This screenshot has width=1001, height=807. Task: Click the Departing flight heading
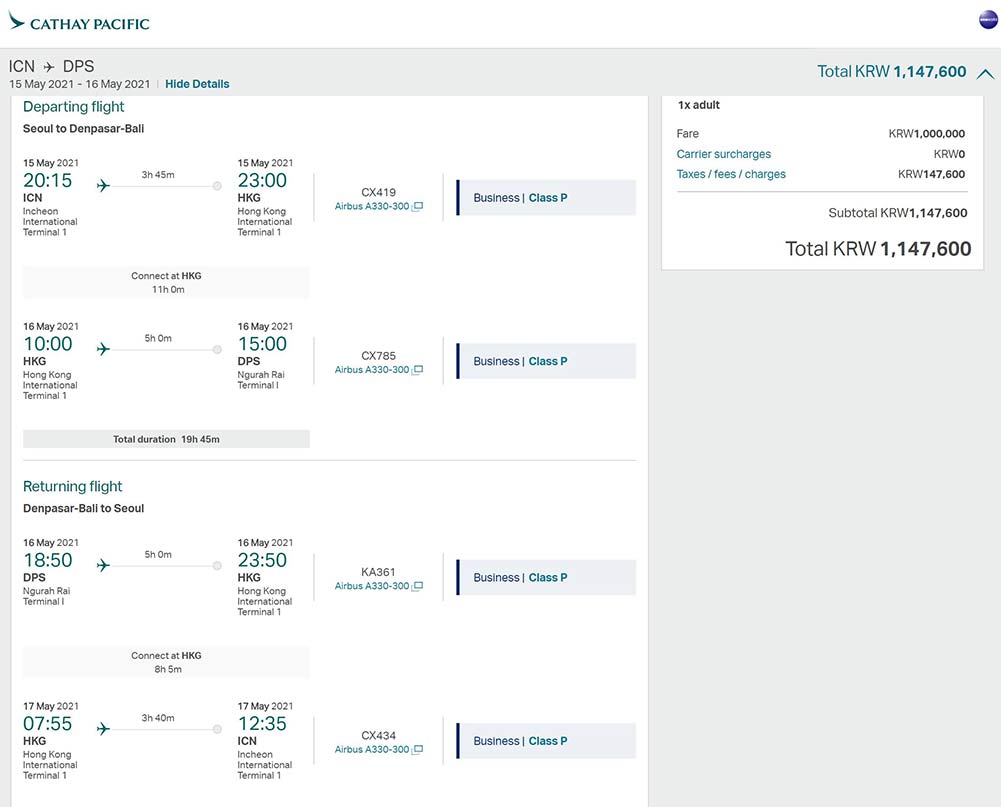(x=73, y=107)
